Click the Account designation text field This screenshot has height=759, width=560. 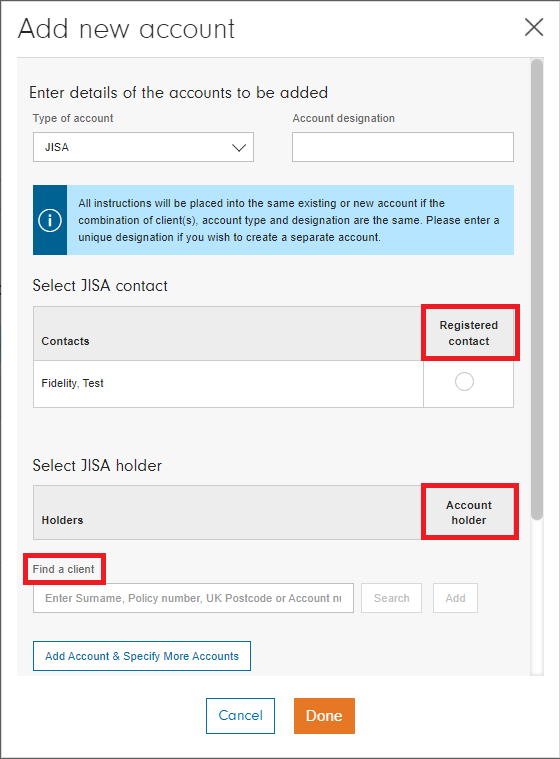(403, 147)
